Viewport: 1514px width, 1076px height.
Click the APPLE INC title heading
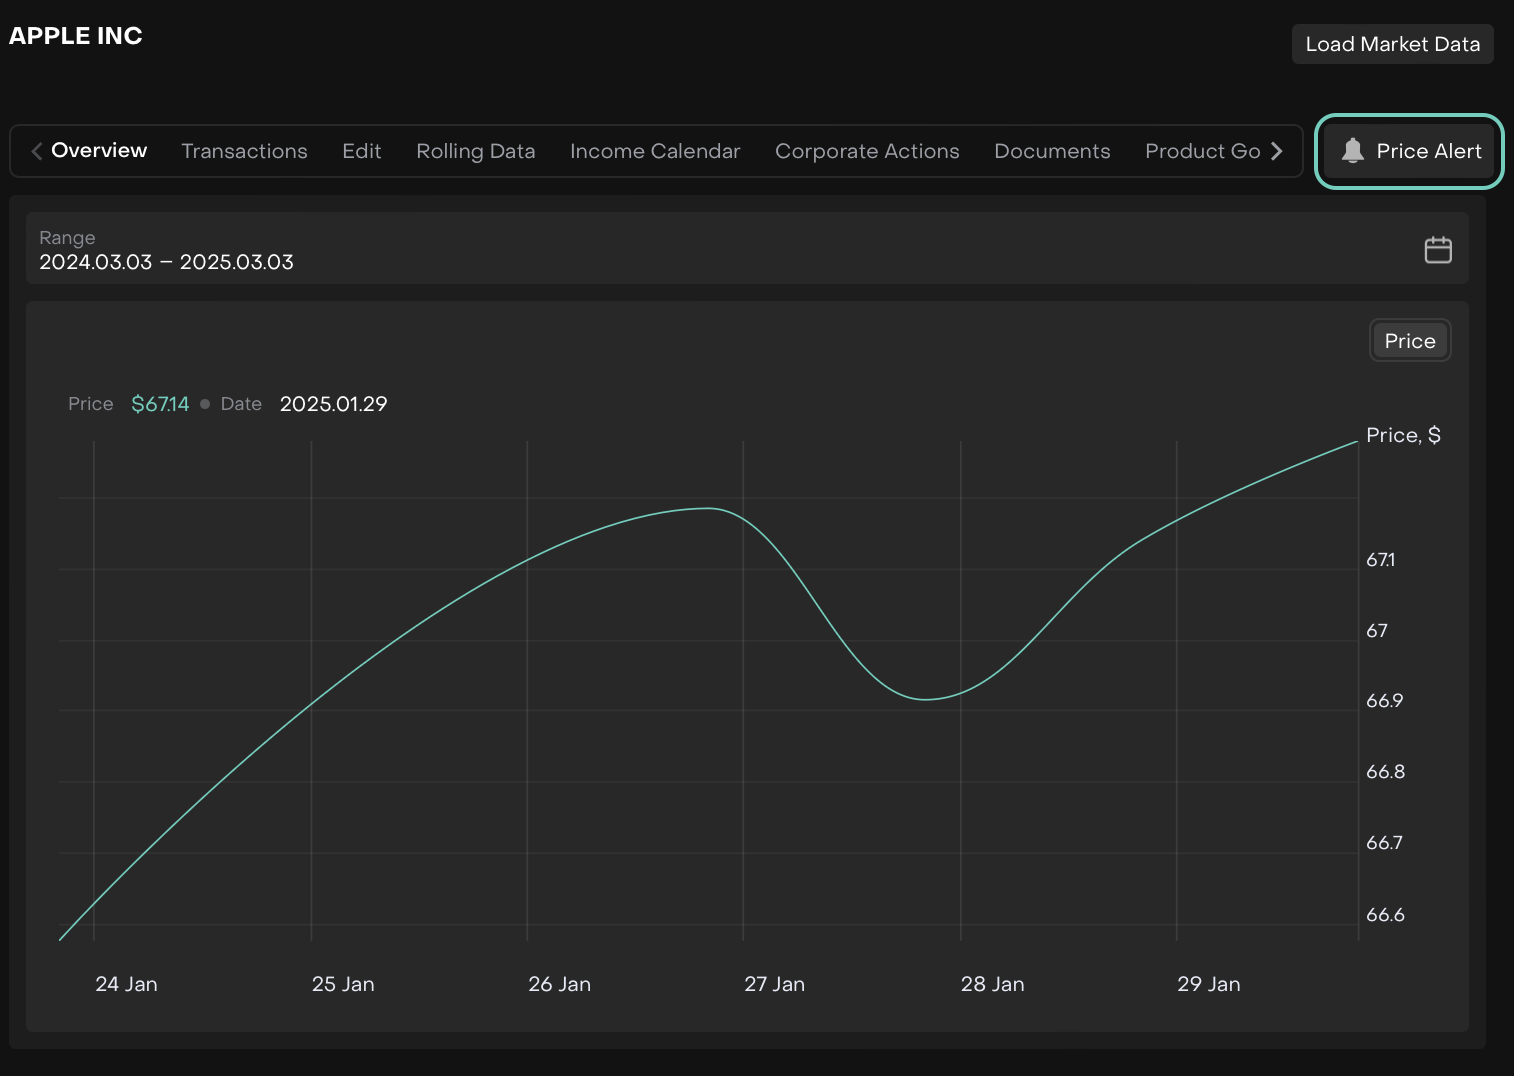pyautogui.click(x=76, y=36)
